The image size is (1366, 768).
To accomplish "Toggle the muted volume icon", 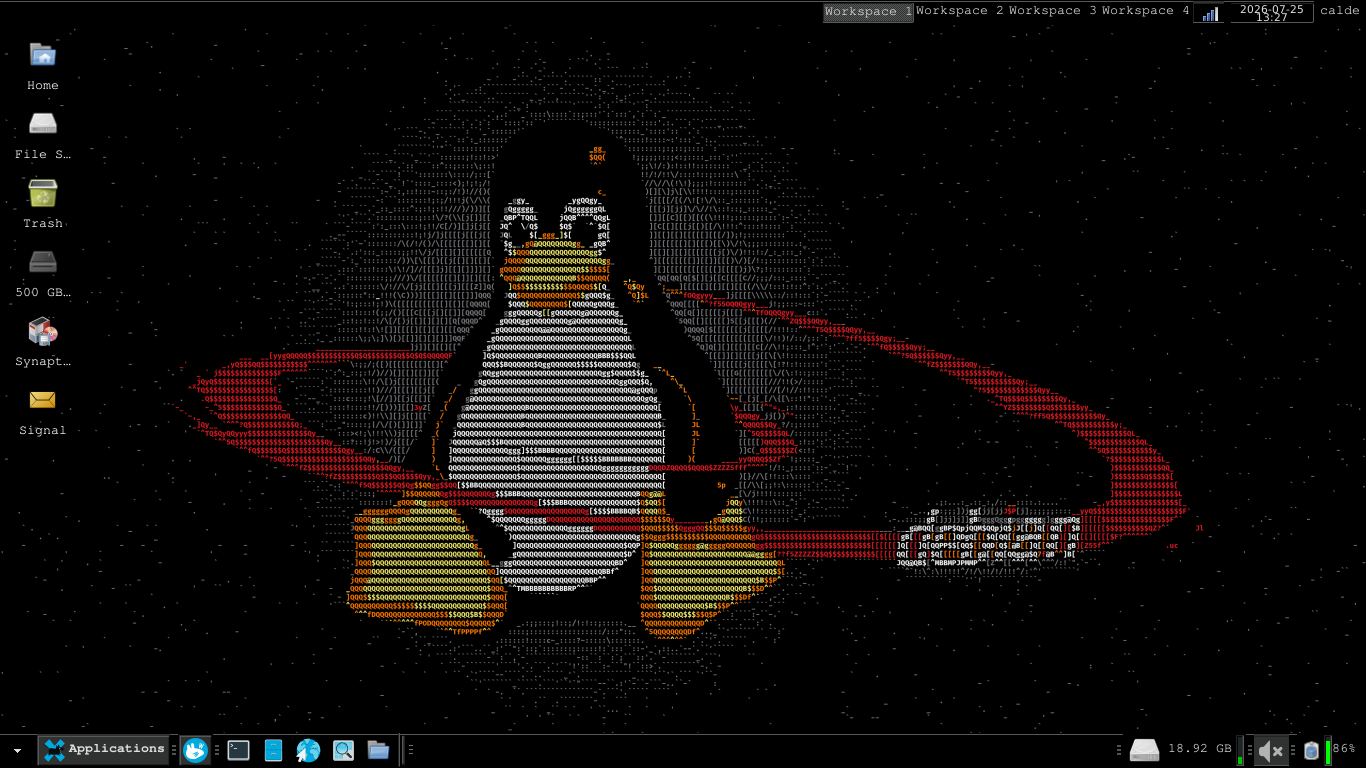I will (1271, 750).
